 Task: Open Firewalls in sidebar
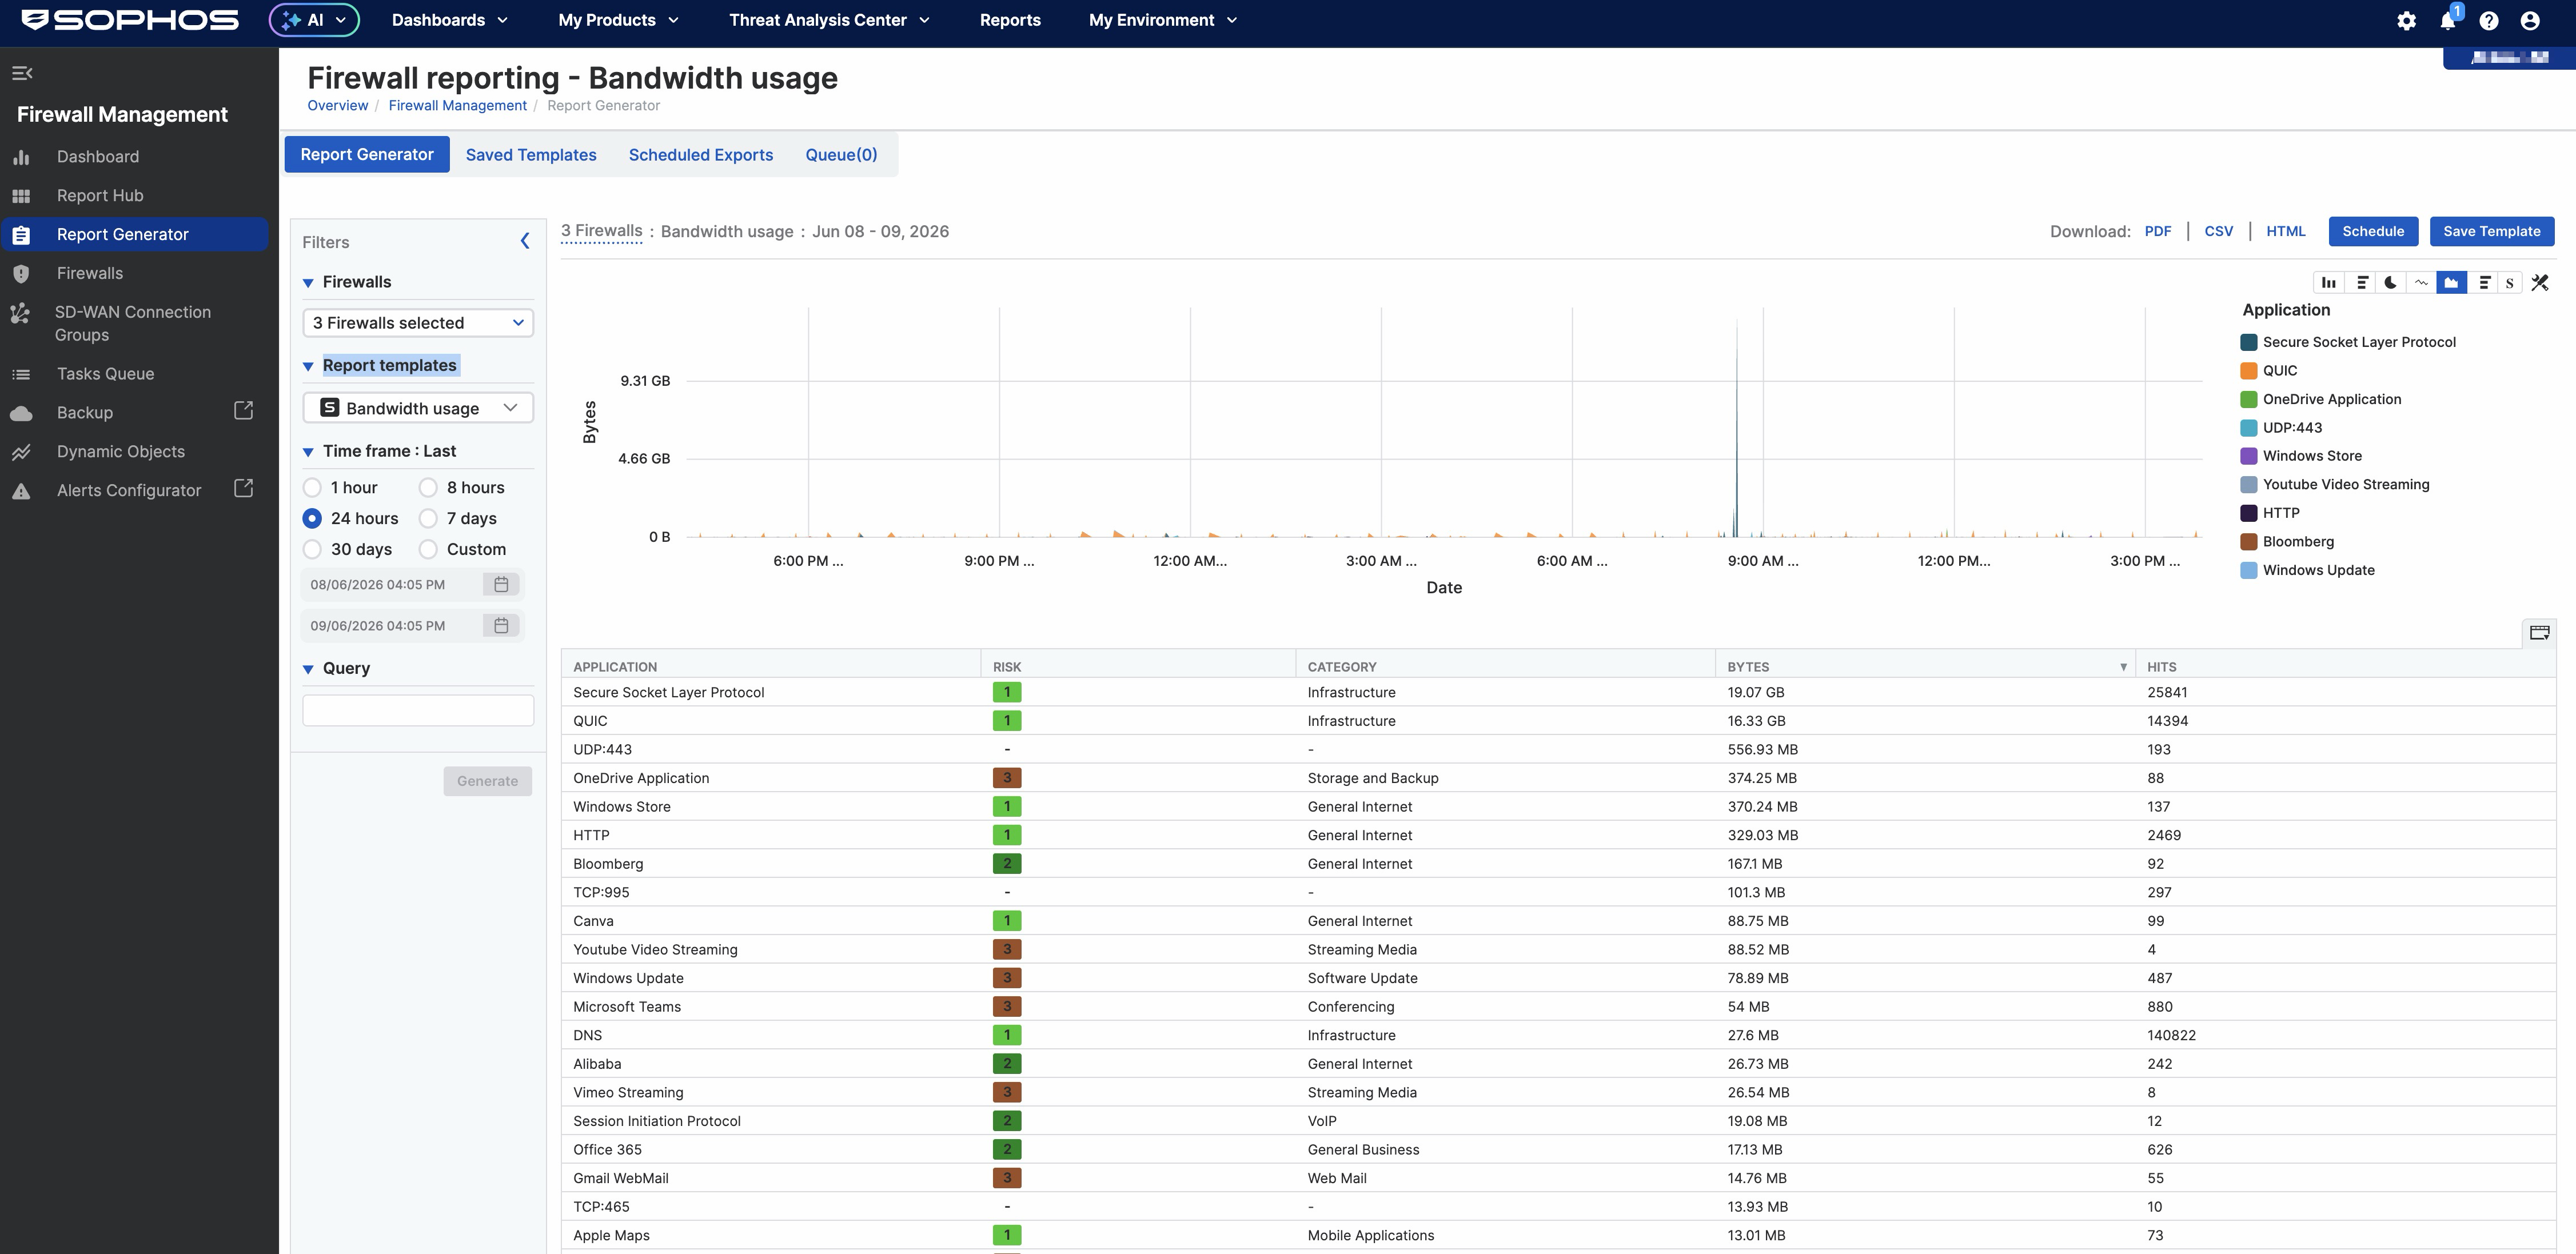(x=90, y=273)
